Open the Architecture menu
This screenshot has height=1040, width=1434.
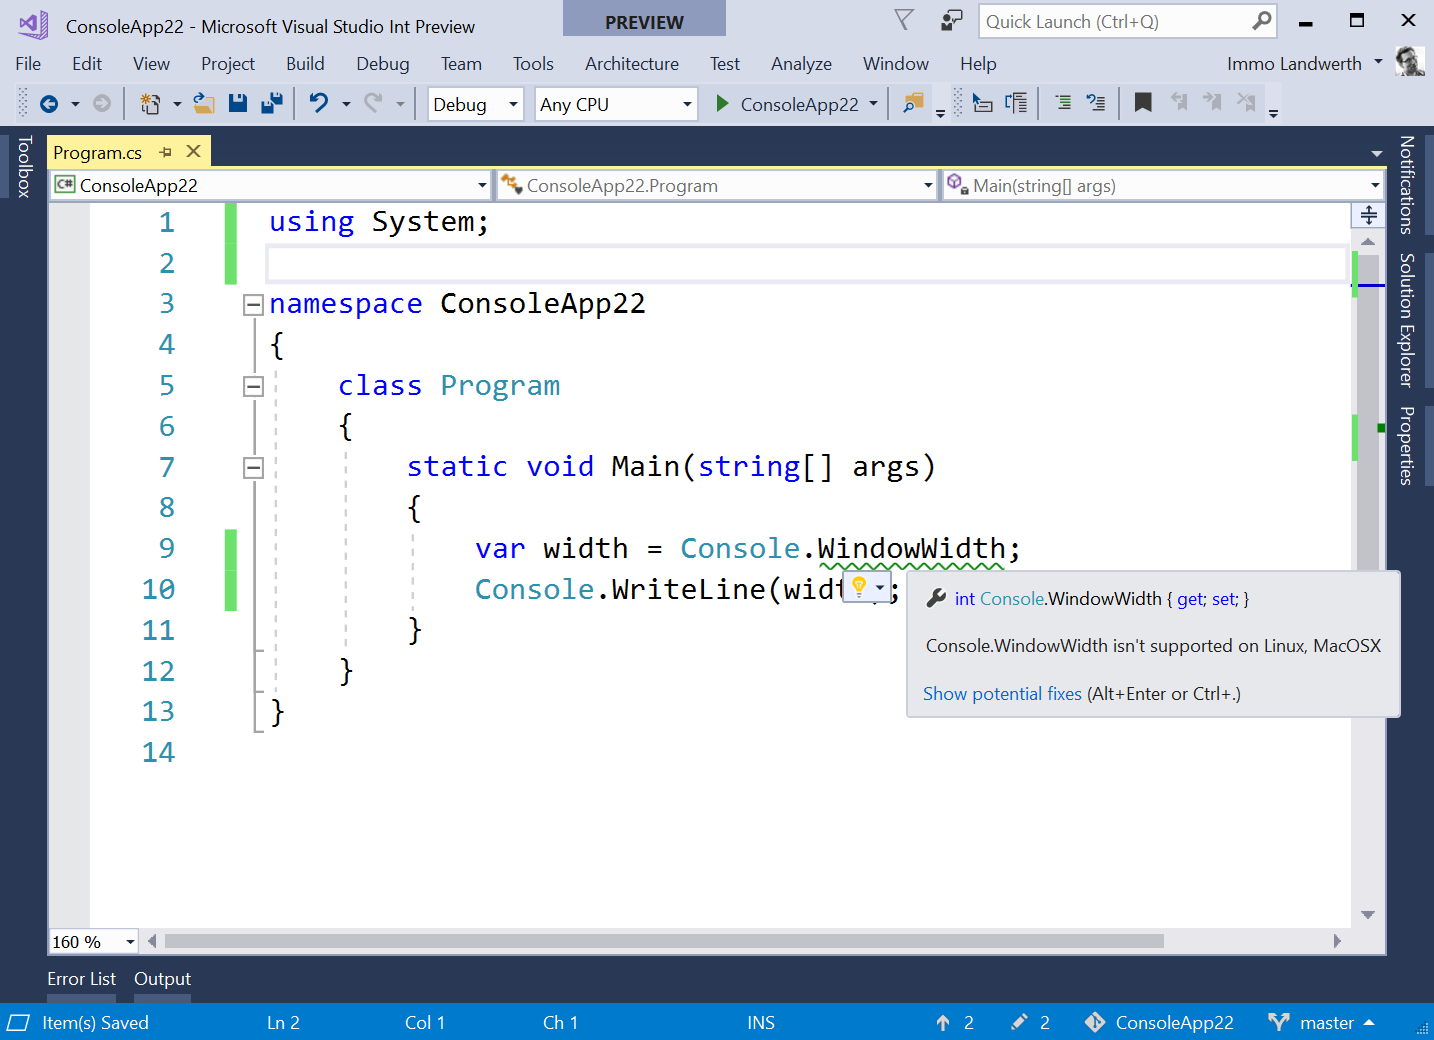click(x=632, y=63)
